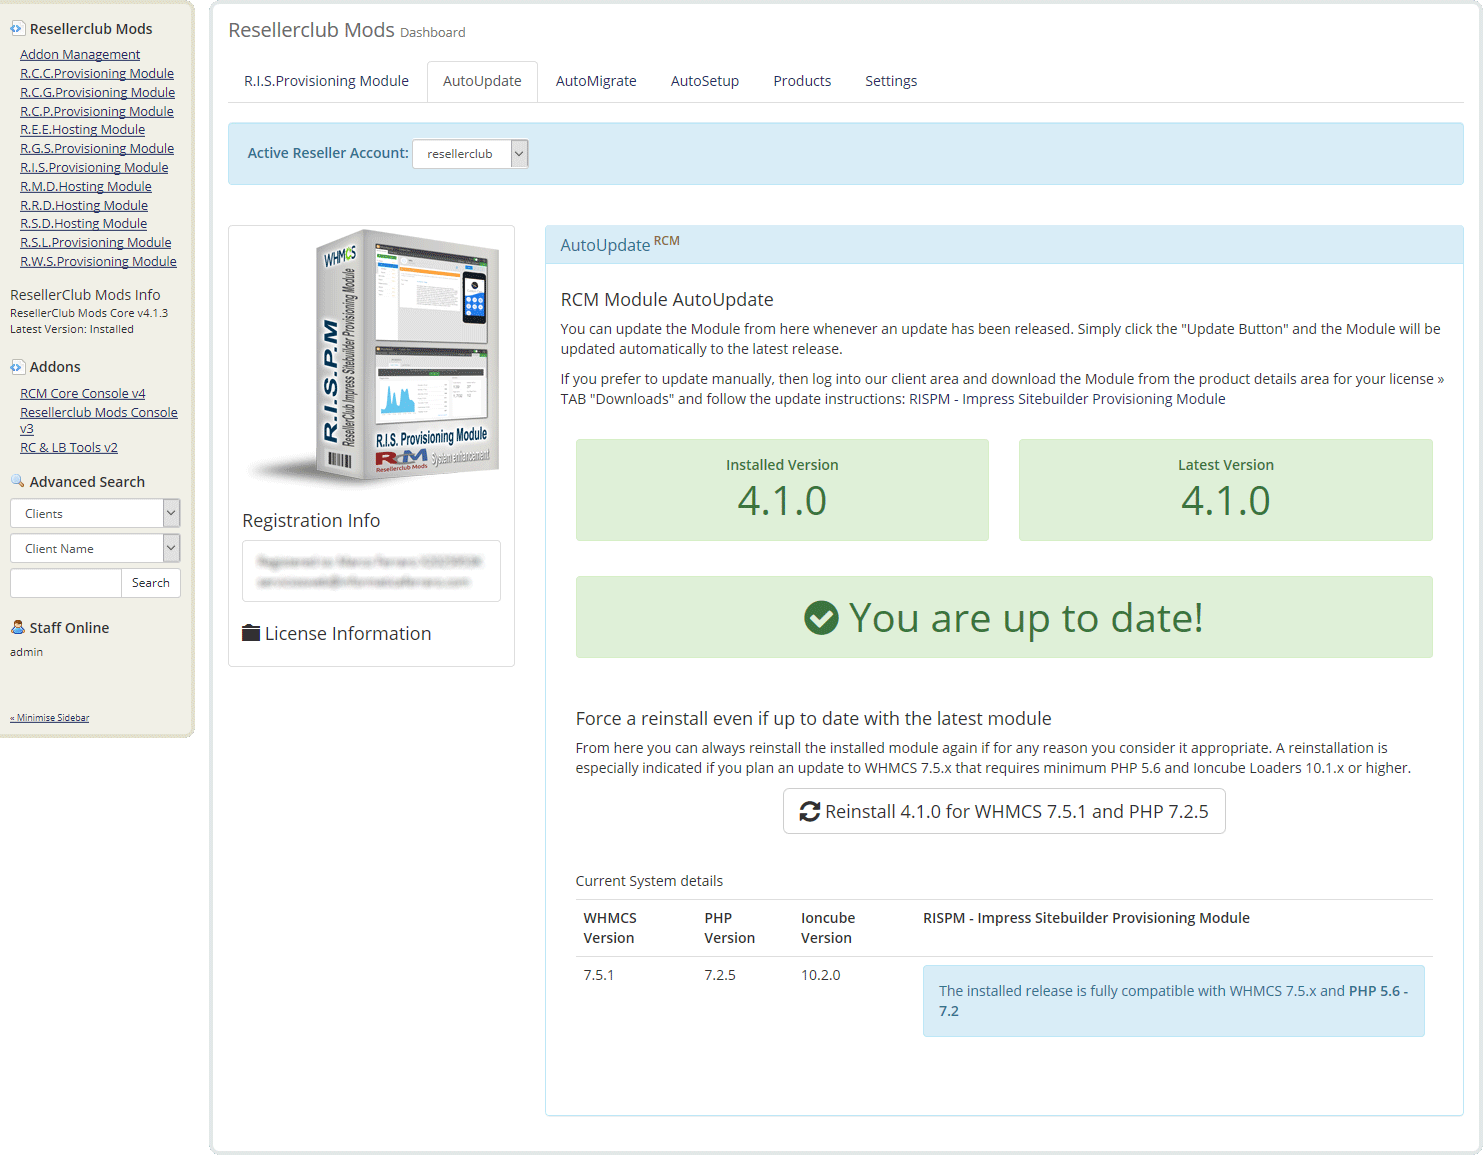
Task: Open R.S.D.Hosting Module link
Action: coord(83,224)
